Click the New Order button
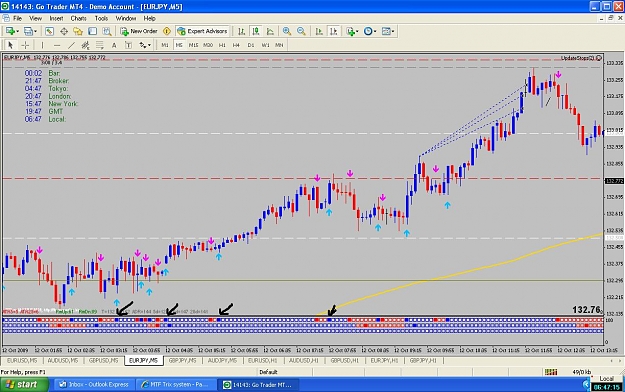This screenshot has height=392, width=625. point(139,31)
